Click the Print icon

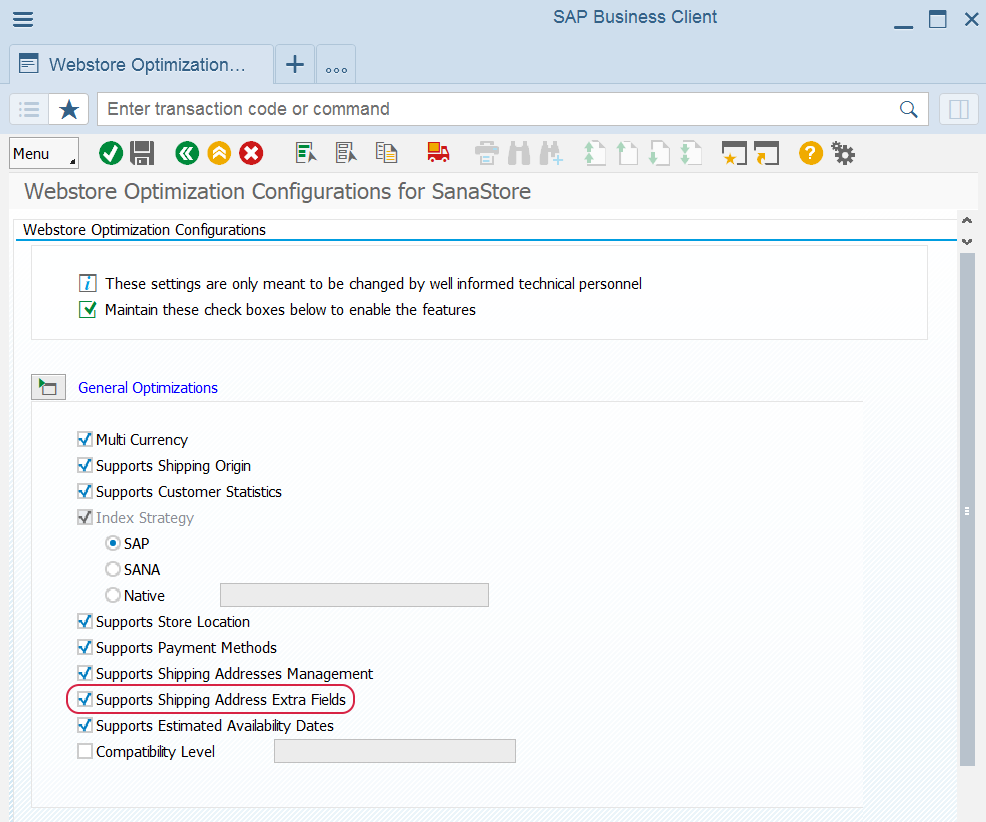(x=487, y=153)
